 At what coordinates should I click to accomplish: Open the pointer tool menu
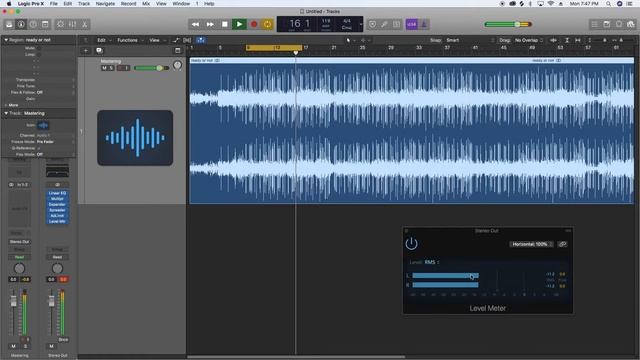(350, 40)
